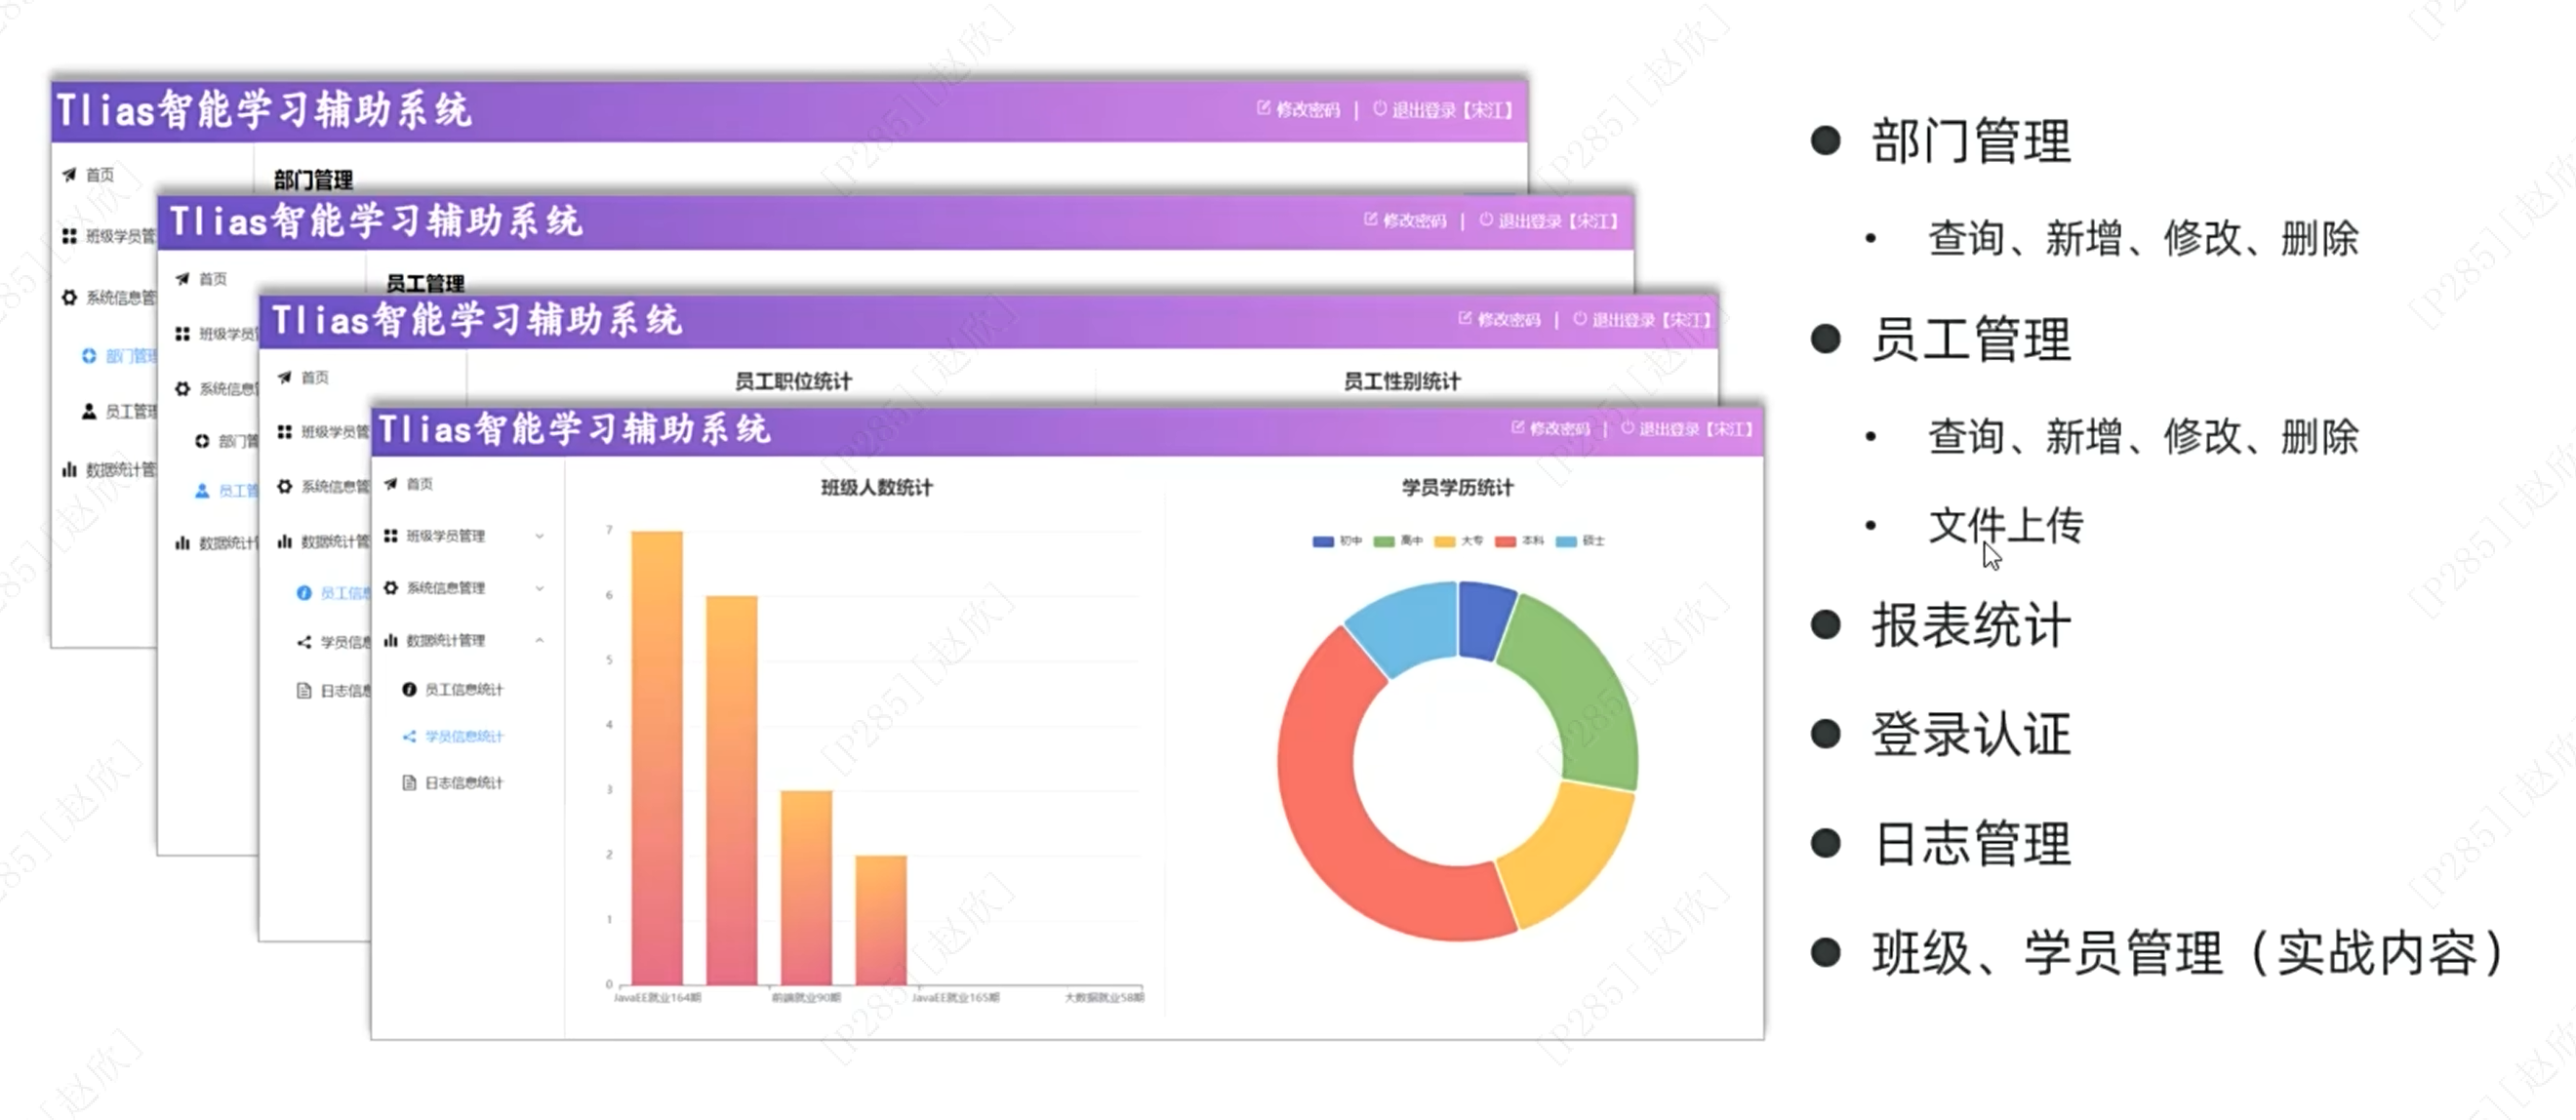Open 日志信息统计 menu item in front sidebar
This screenshot has width=2576, height=1120.
464,783
